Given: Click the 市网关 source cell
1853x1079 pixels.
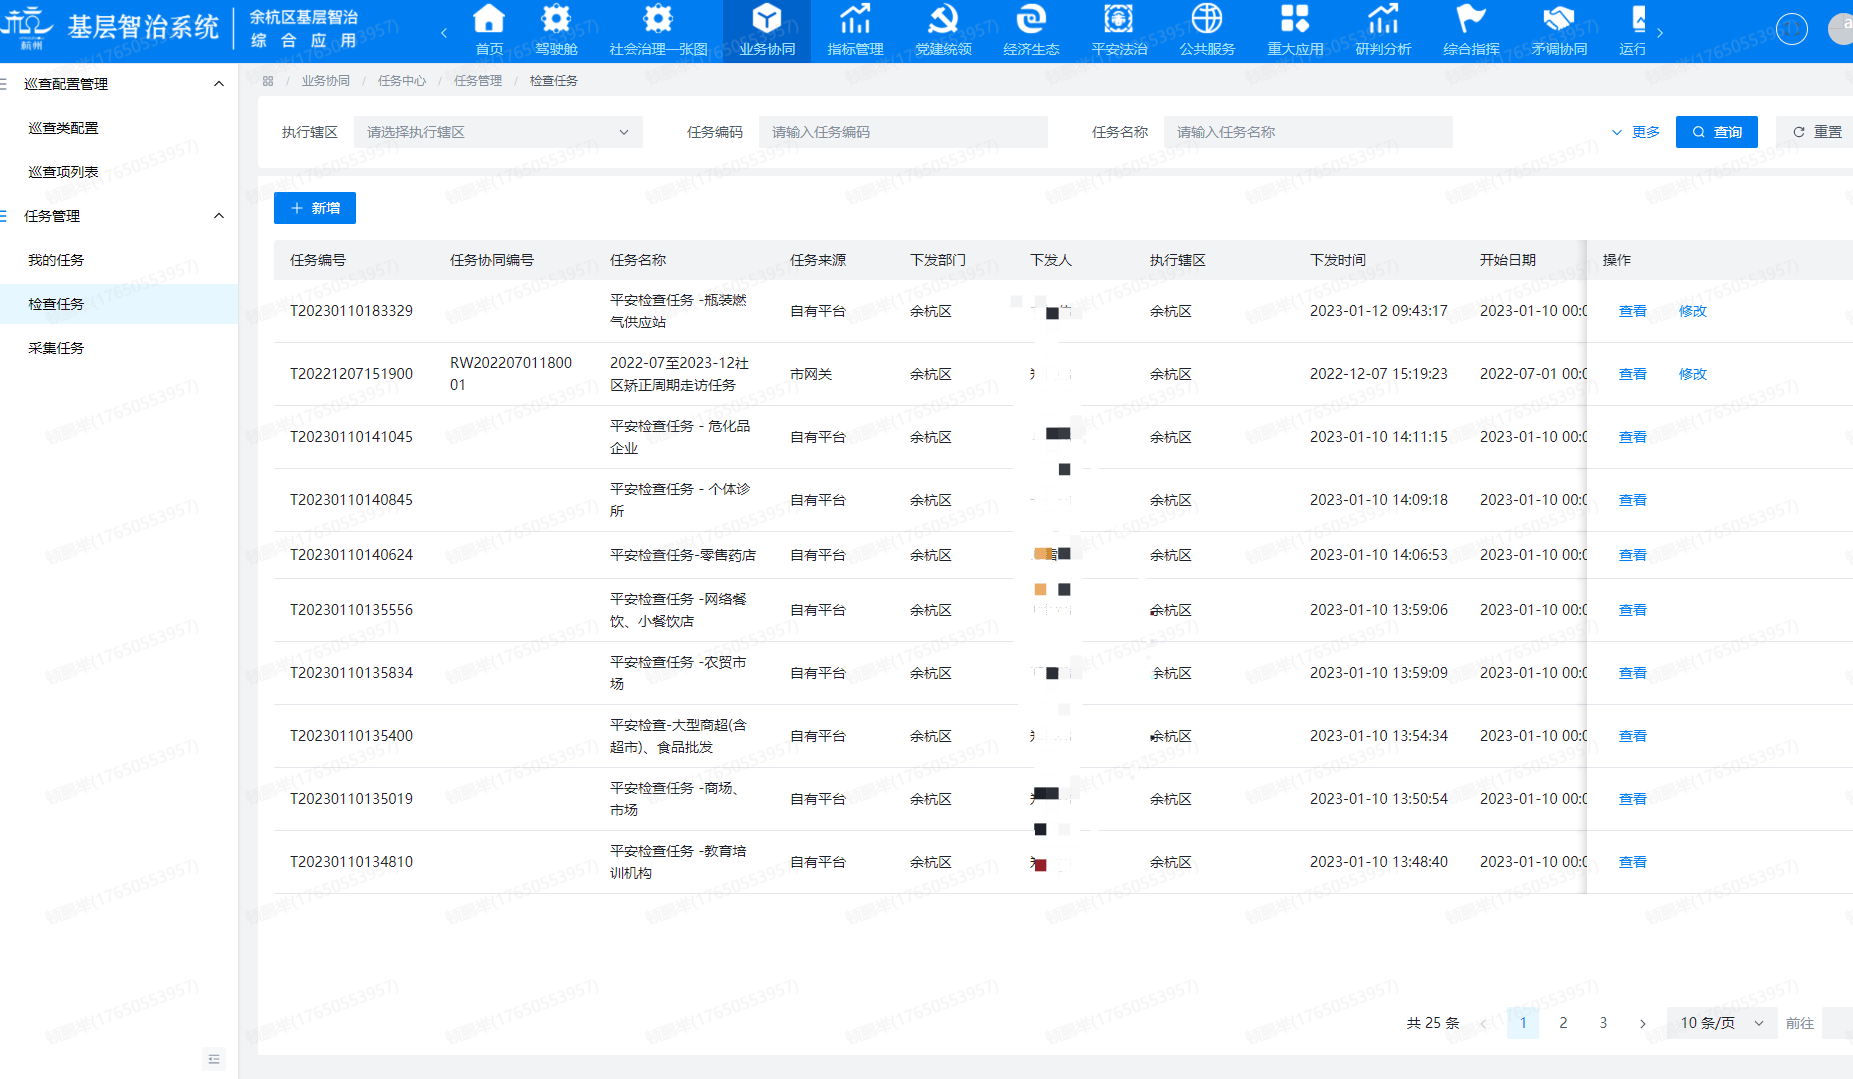Looking at the screenshot, I should 811,374.
